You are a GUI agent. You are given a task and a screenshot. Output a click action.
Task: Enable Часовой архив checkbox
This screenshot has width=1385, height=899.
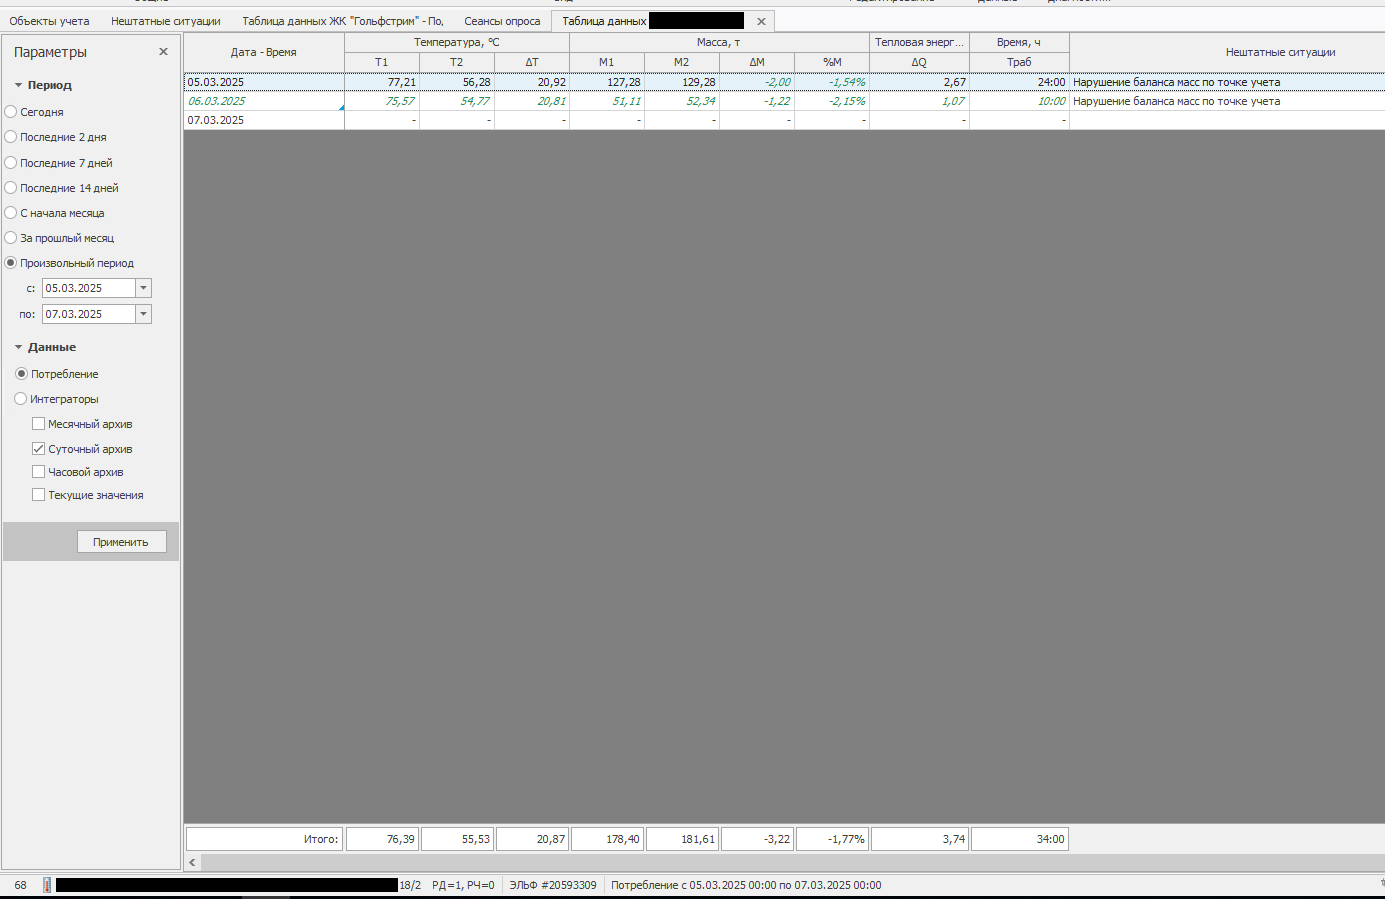point(38,472)
